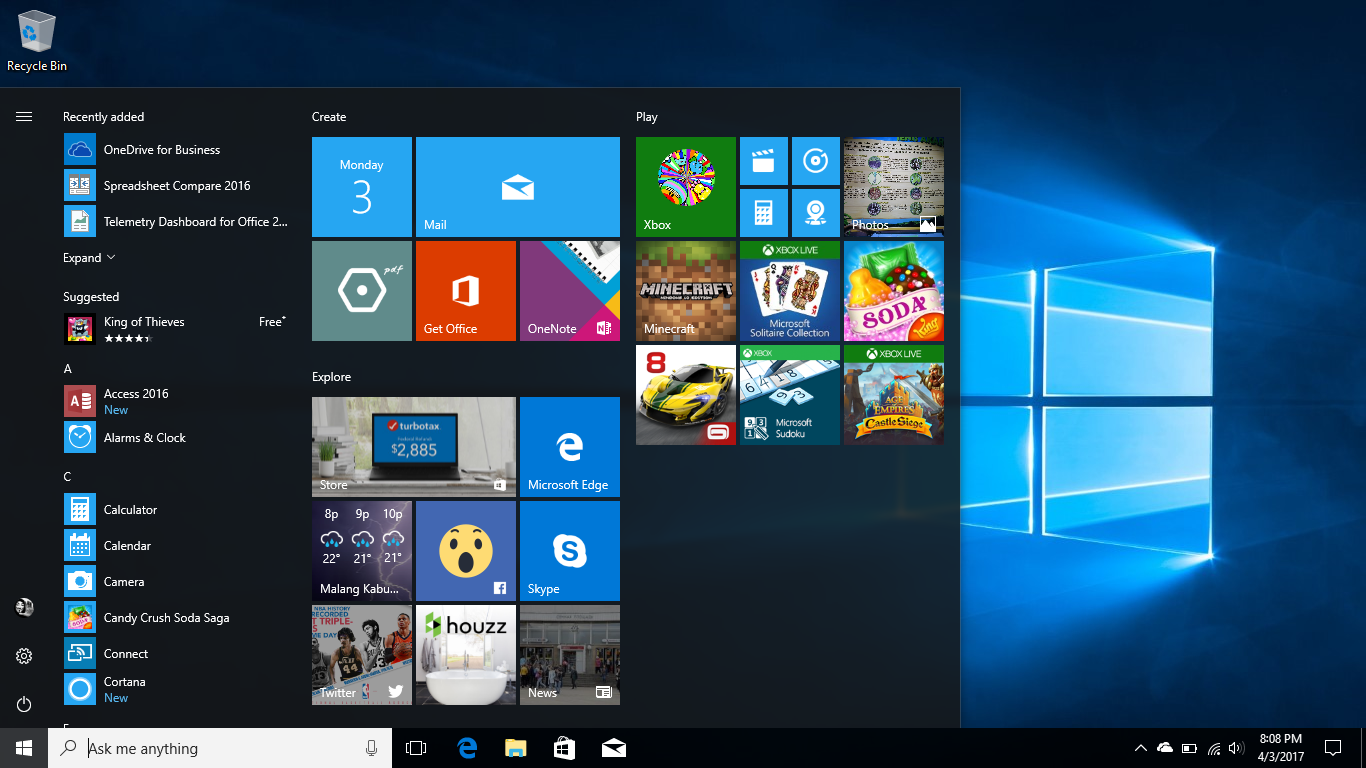Open Calendar in the app list
This screenshot has height=768, width=1366.
(x=178, y=546)
